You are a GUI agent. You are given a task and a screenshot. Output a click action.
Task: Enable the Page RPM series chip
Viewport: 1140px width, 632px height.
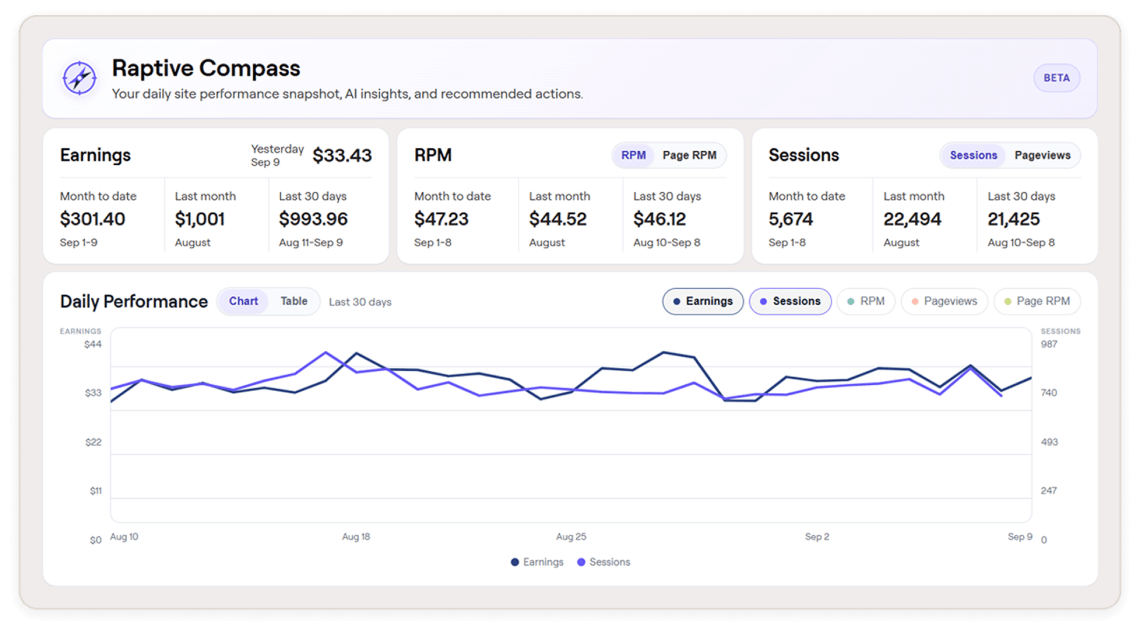tap(1037, 301)
